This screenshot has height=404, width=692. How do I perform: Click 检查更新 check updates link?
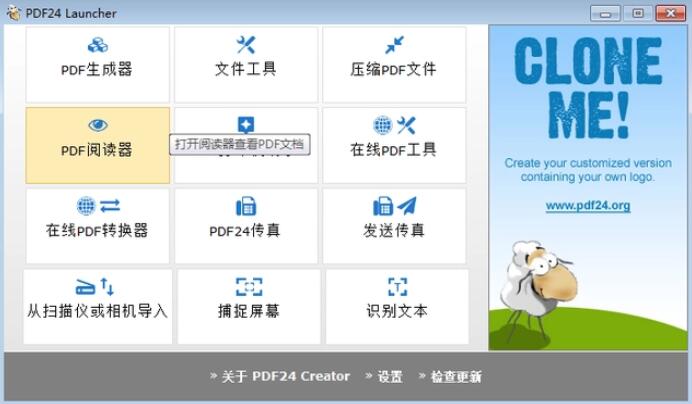(456, 376)
